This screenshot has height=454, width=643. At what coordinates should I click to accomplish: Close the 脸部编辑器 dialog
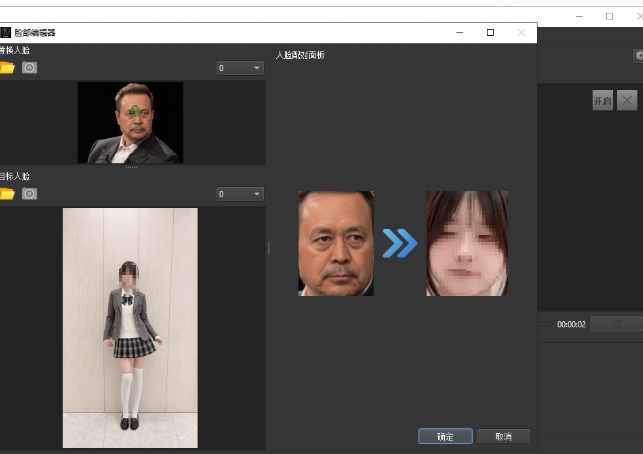(x=521, y=32)
